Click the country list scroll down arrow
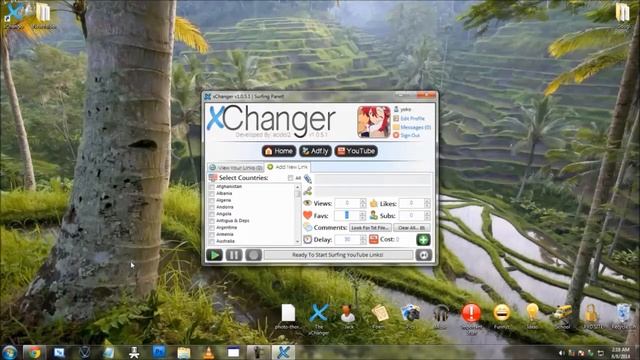Viewport: 640px width, 360px height. tap(298, 242)
